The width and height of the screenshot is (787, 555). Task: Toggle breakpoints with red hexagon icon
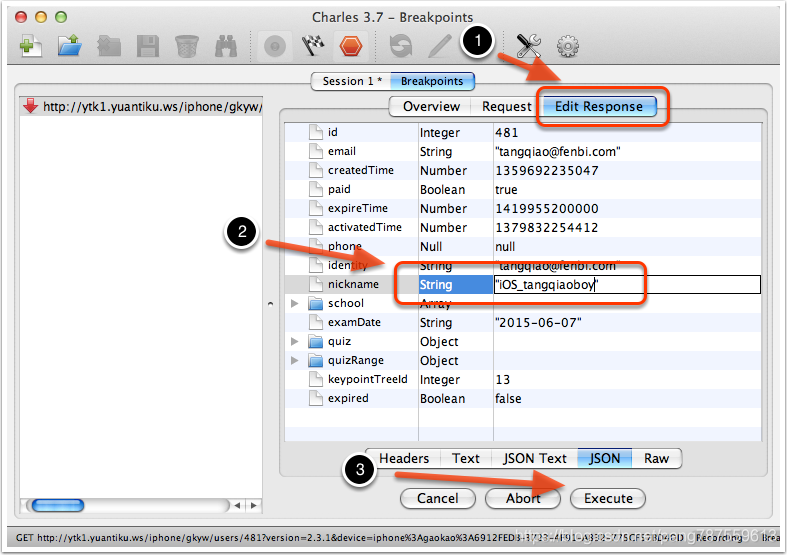tap(350, 46)
